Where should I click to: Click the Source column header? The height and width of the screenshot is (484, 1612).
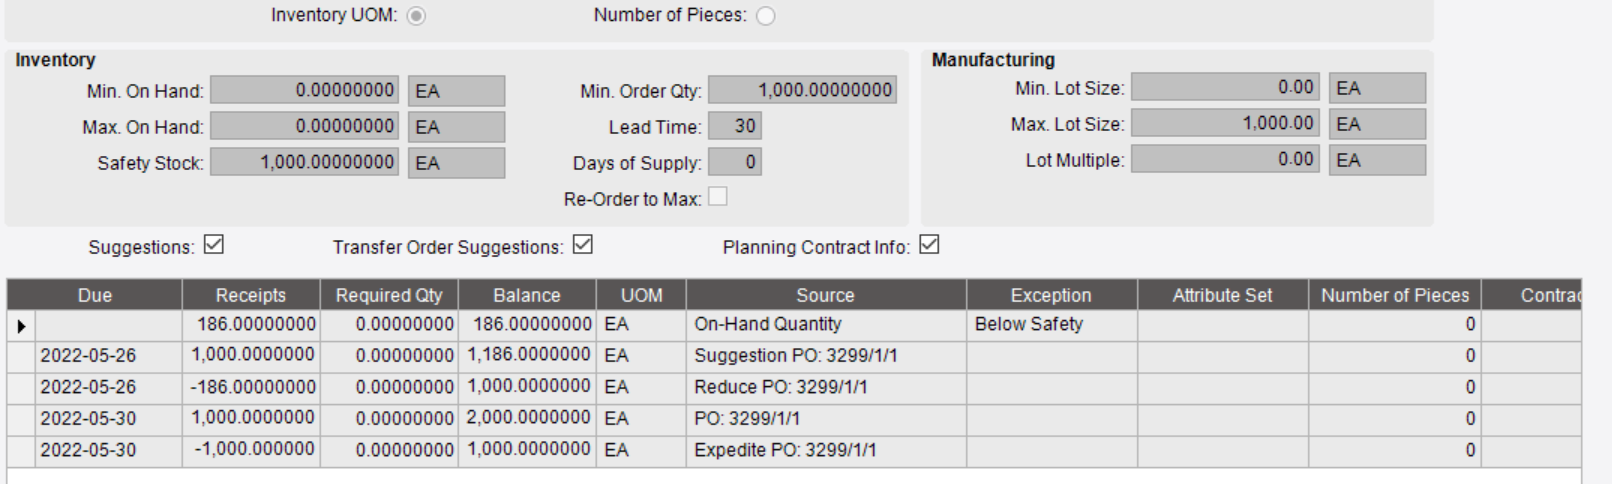click(826, 295)
